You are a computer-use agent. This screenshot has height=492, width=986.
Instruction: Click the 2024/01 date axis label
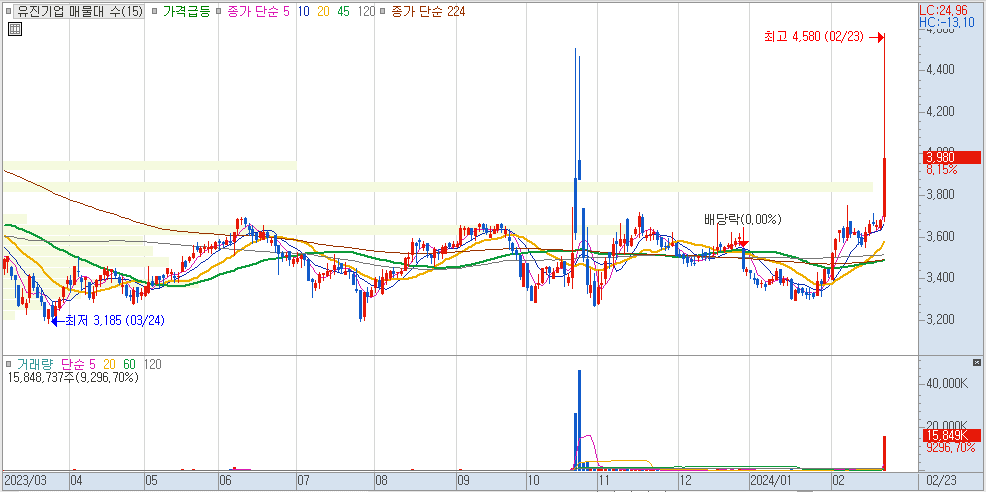click(772, 480)
